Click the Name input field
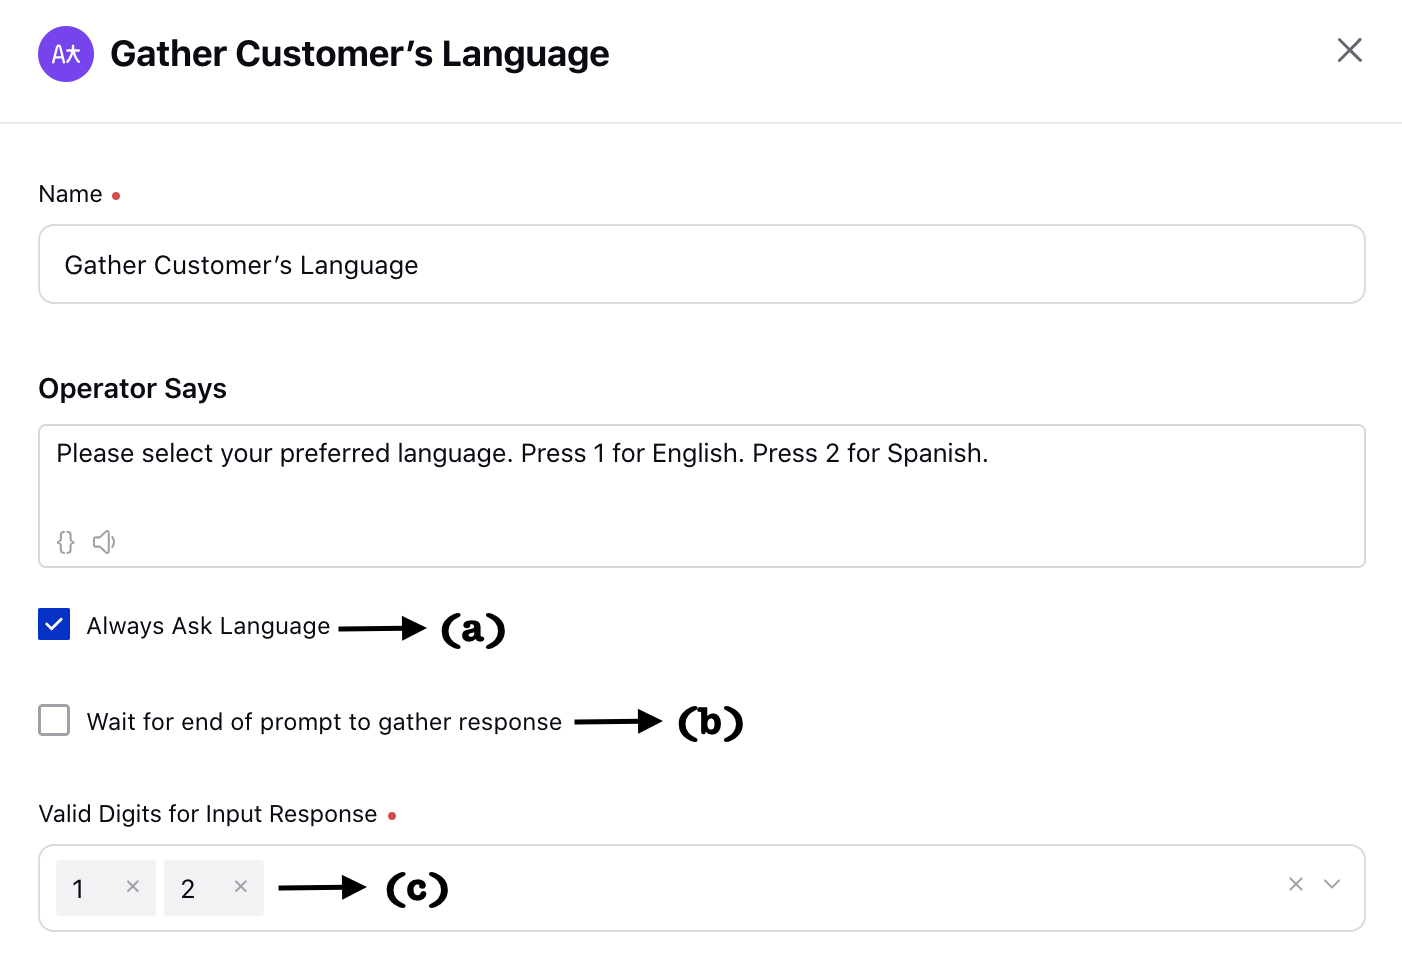 pyautogui.click(x=702, y=264)
